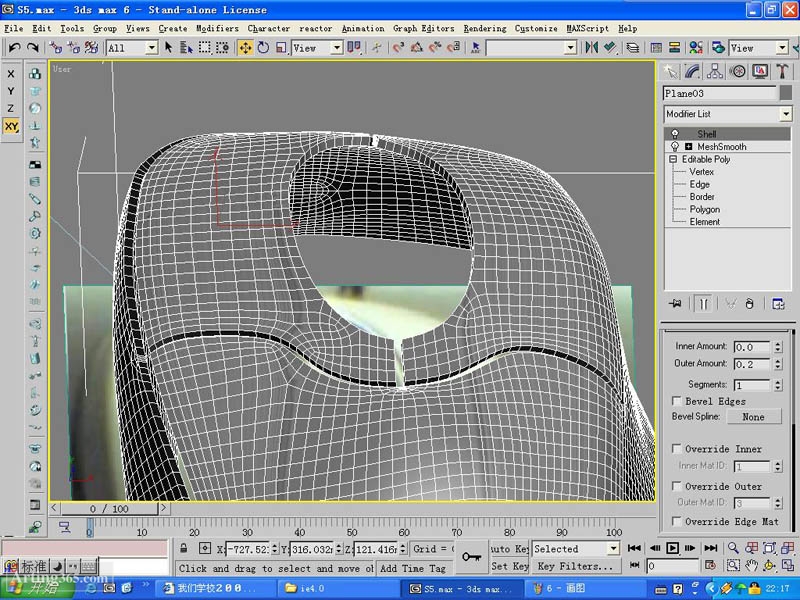Image resolution: width=800 pixels, height=600 pixels.
Task: Open the Rendering menu
Action: click(x=484, y=28)
